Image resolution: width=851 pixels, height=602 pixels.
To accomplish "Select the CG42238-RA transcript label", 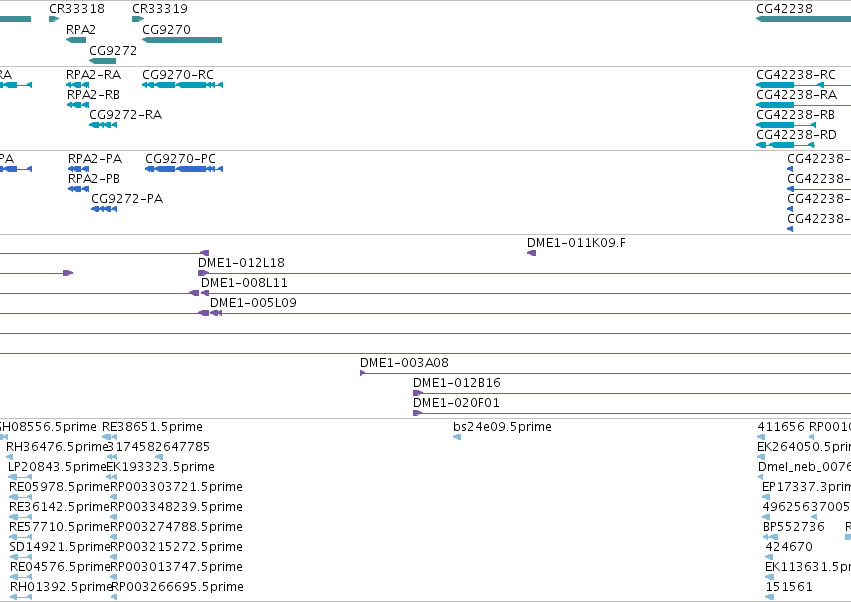I will 796,94.
